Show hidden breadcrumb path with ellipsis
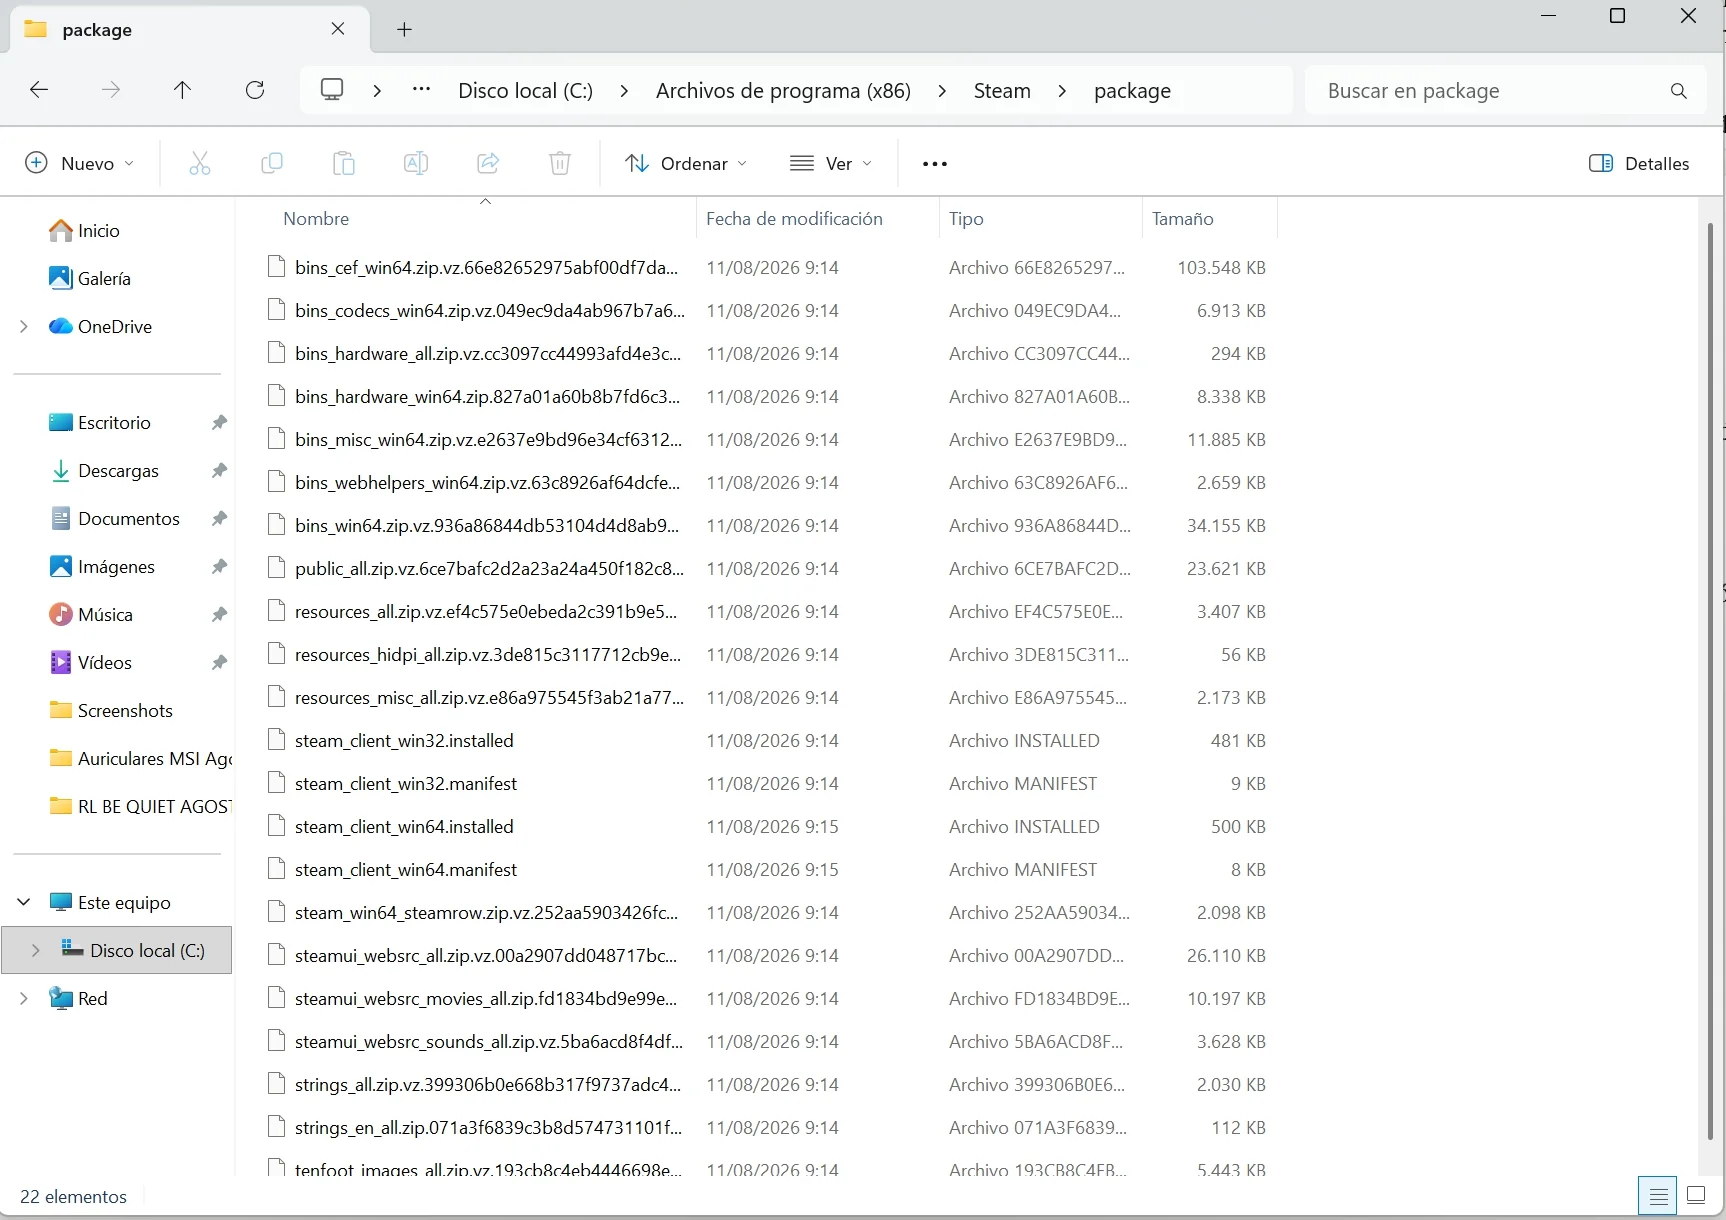This screenshot has height=1220, width=1726. point(422,90)
